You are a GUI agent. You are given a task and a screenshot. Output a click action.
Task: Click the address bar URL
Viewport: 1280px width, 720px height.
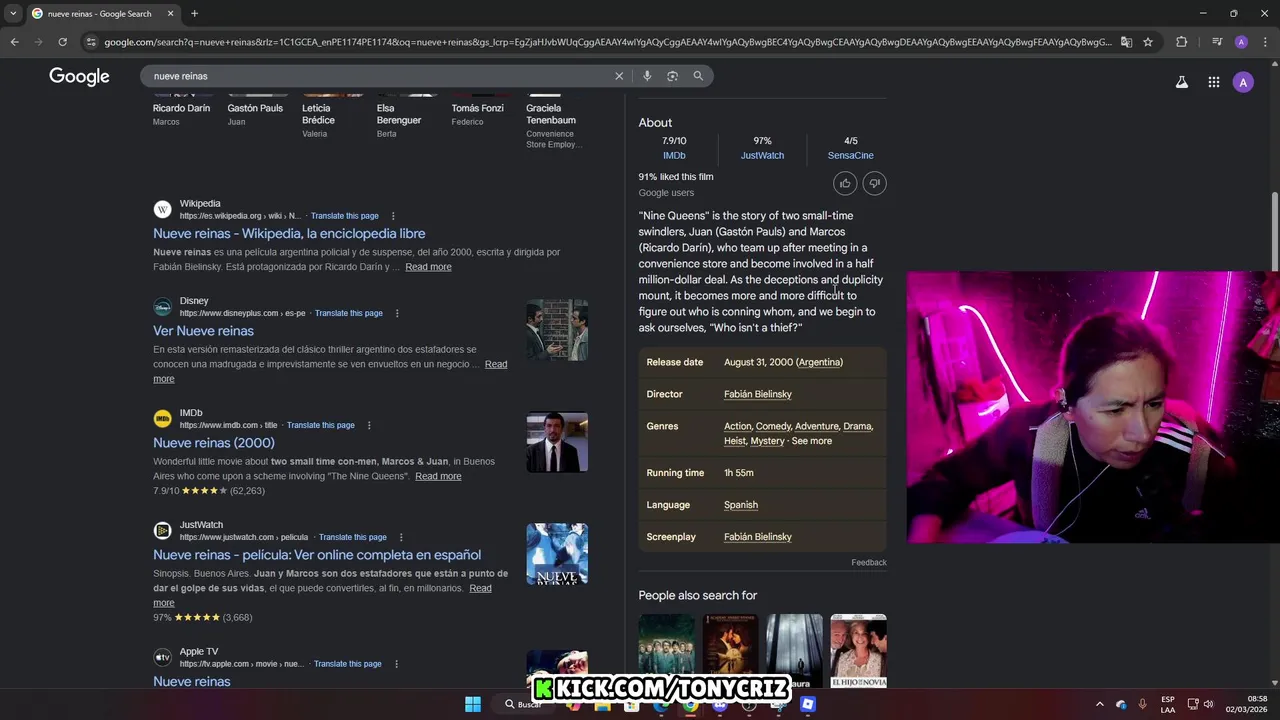click(x=608, y=42)
